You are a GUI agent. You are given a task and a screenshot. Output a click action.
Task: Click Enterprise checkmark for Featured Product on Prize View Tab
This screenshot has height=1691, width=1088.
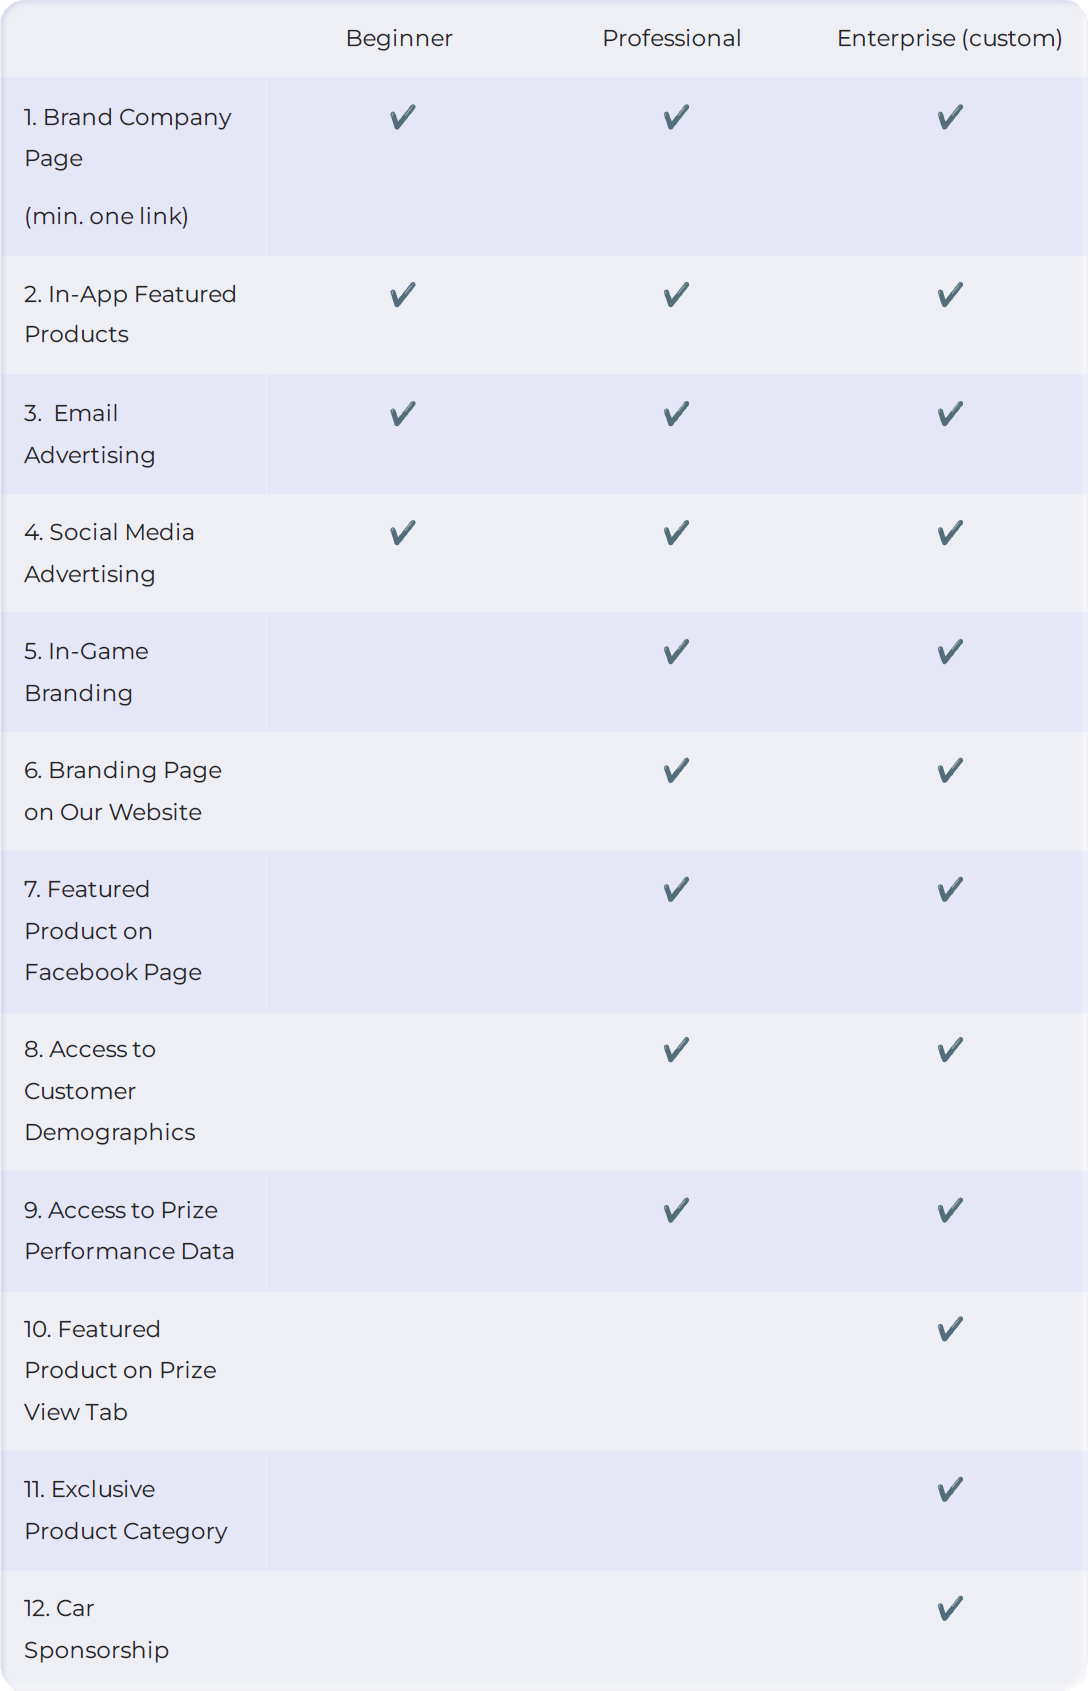pyautogui.click(x=951, y=1329)
